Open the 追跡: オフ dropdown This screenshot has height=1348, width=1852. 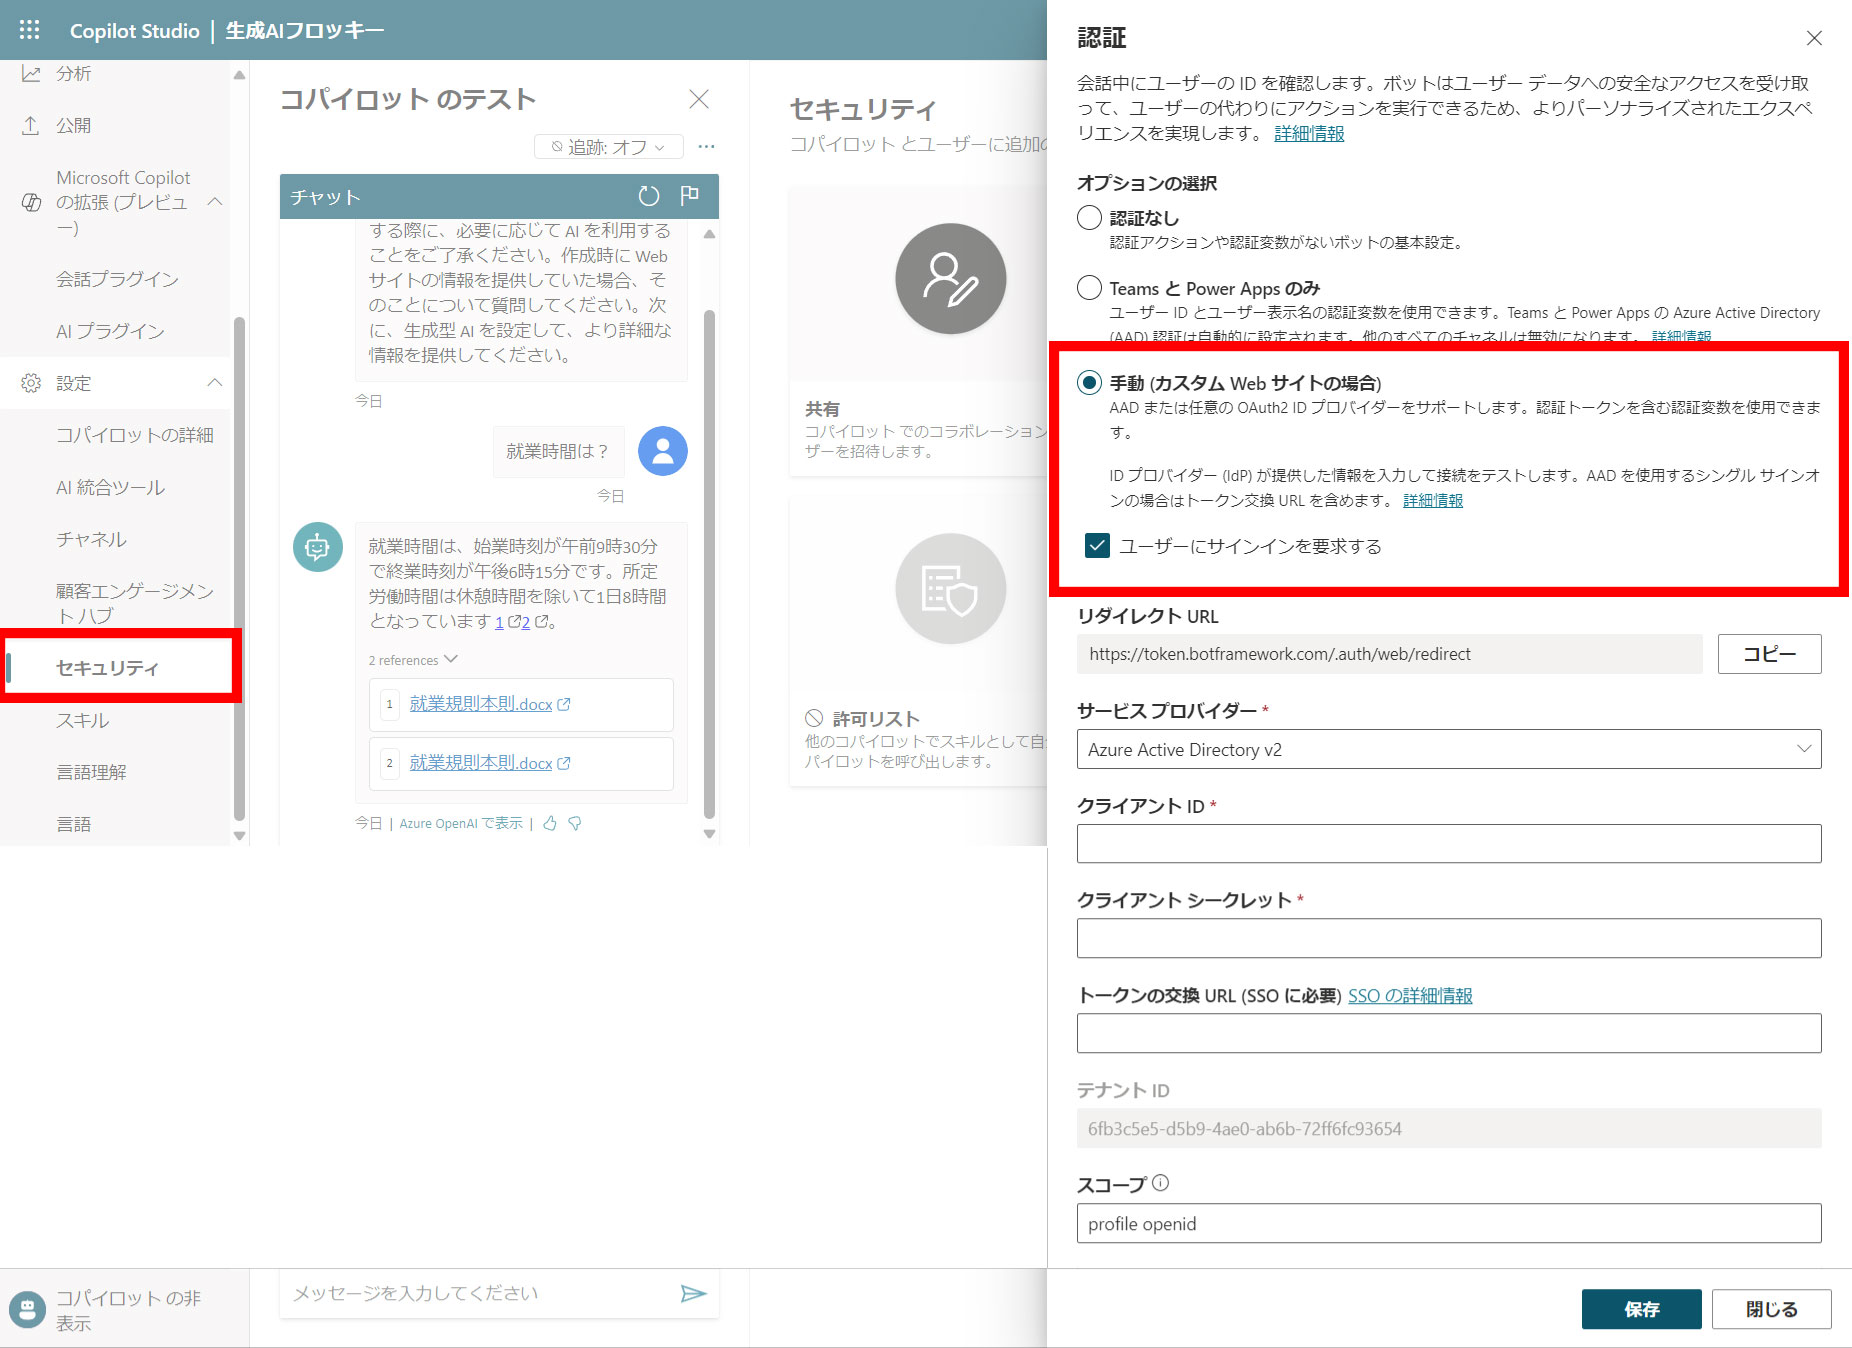click(608, 147)
